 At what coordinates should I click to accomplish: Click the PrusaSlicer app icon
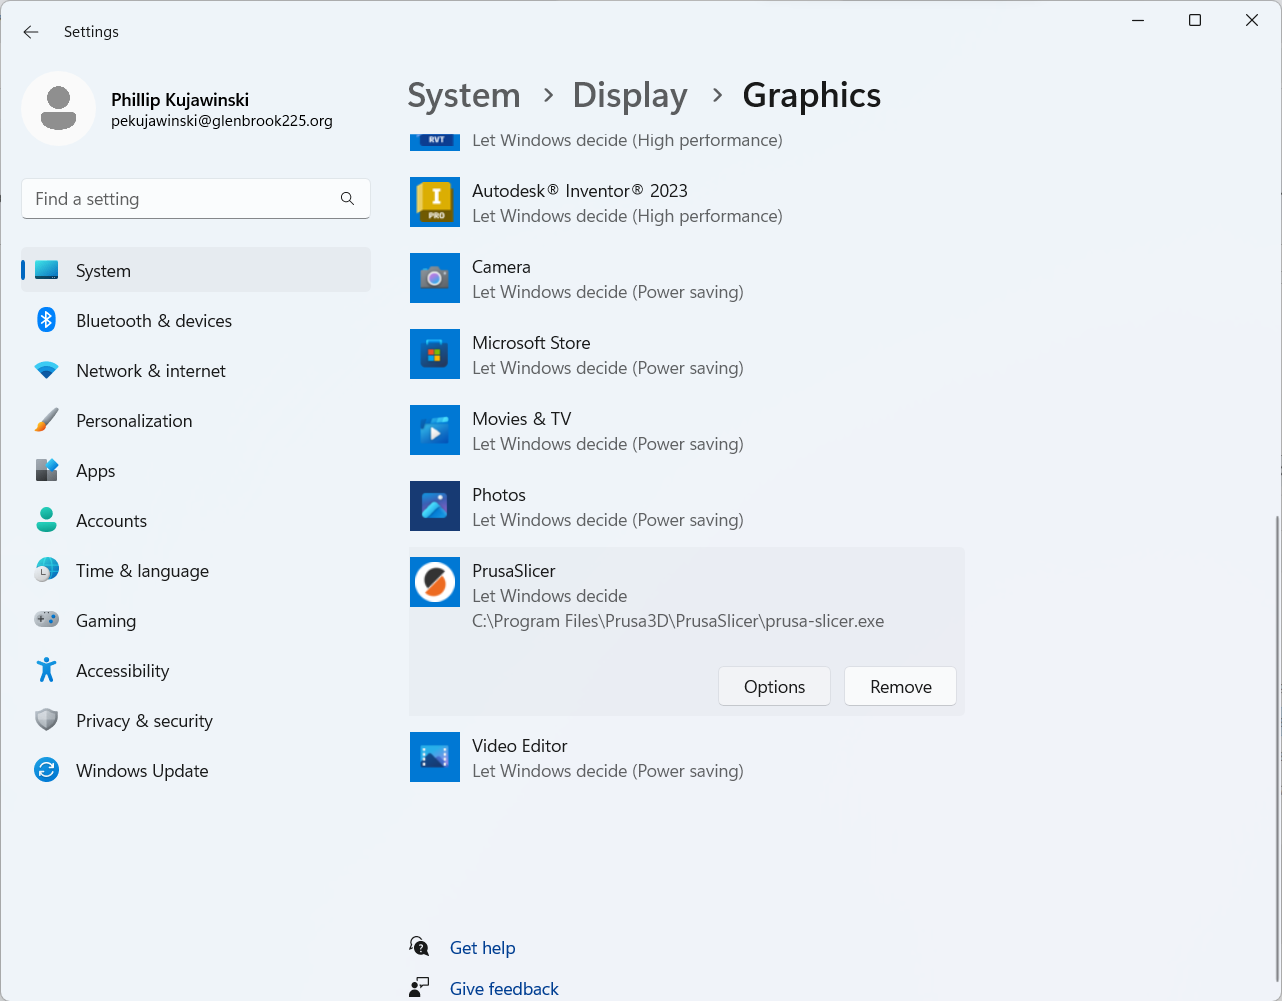(435, 582)
